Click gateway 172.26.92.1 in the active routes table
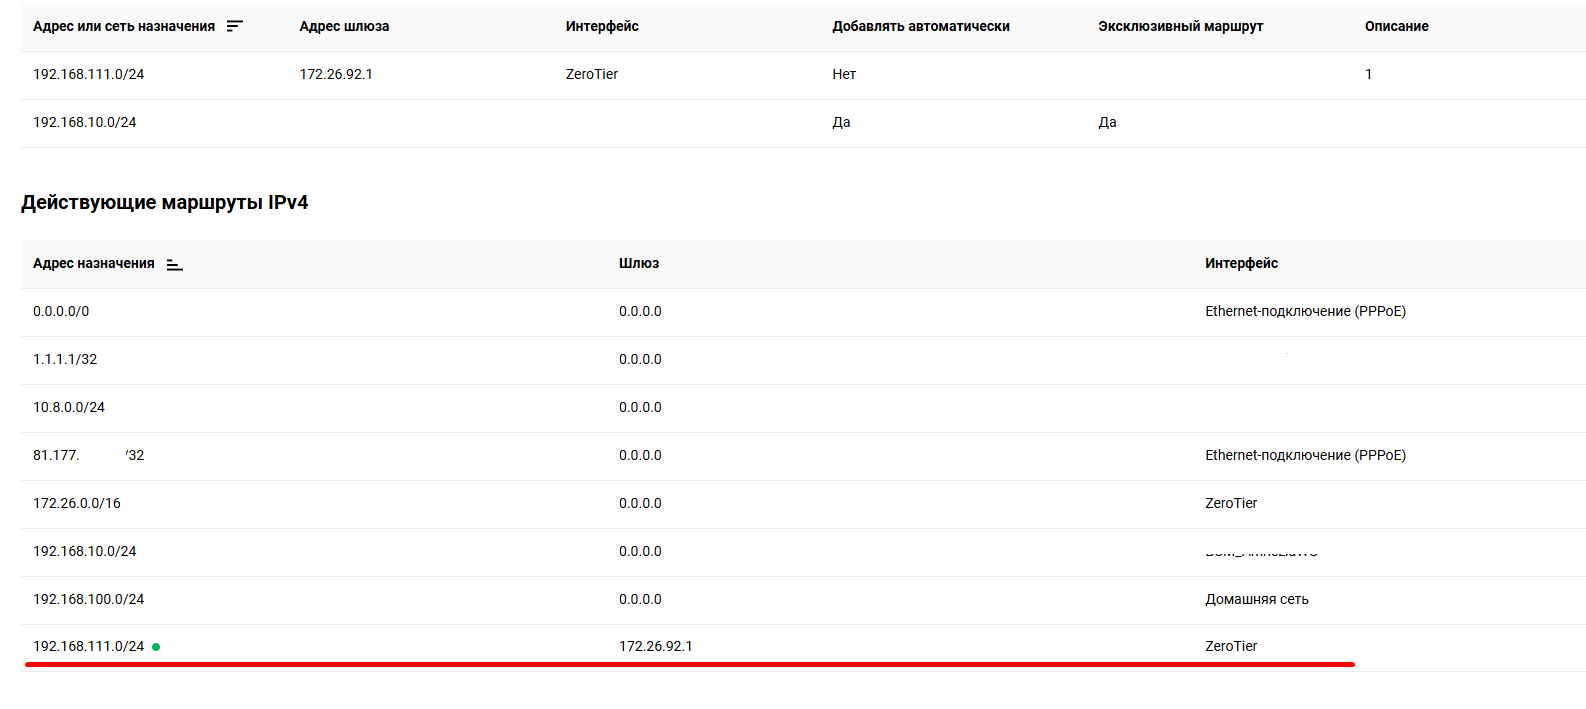This screenshot has width=1586, height=709. (x=655, y=646)
